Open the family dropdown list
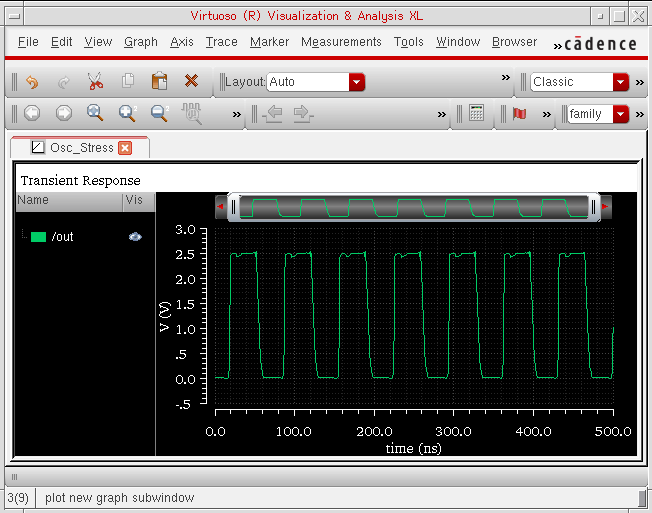 pyautogui.click(x=621, y=114)
